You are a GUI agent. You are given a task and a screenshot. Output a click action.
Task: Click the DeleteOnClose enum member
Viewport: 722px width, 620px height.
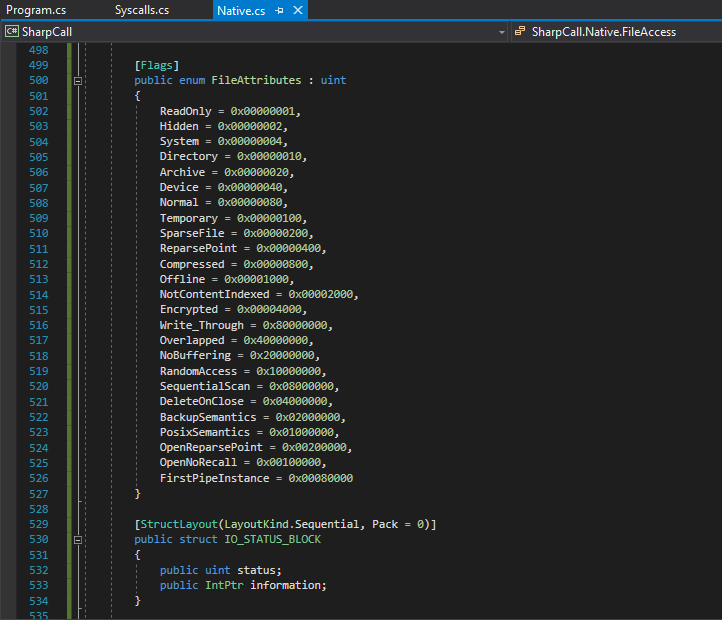[202, 402]
